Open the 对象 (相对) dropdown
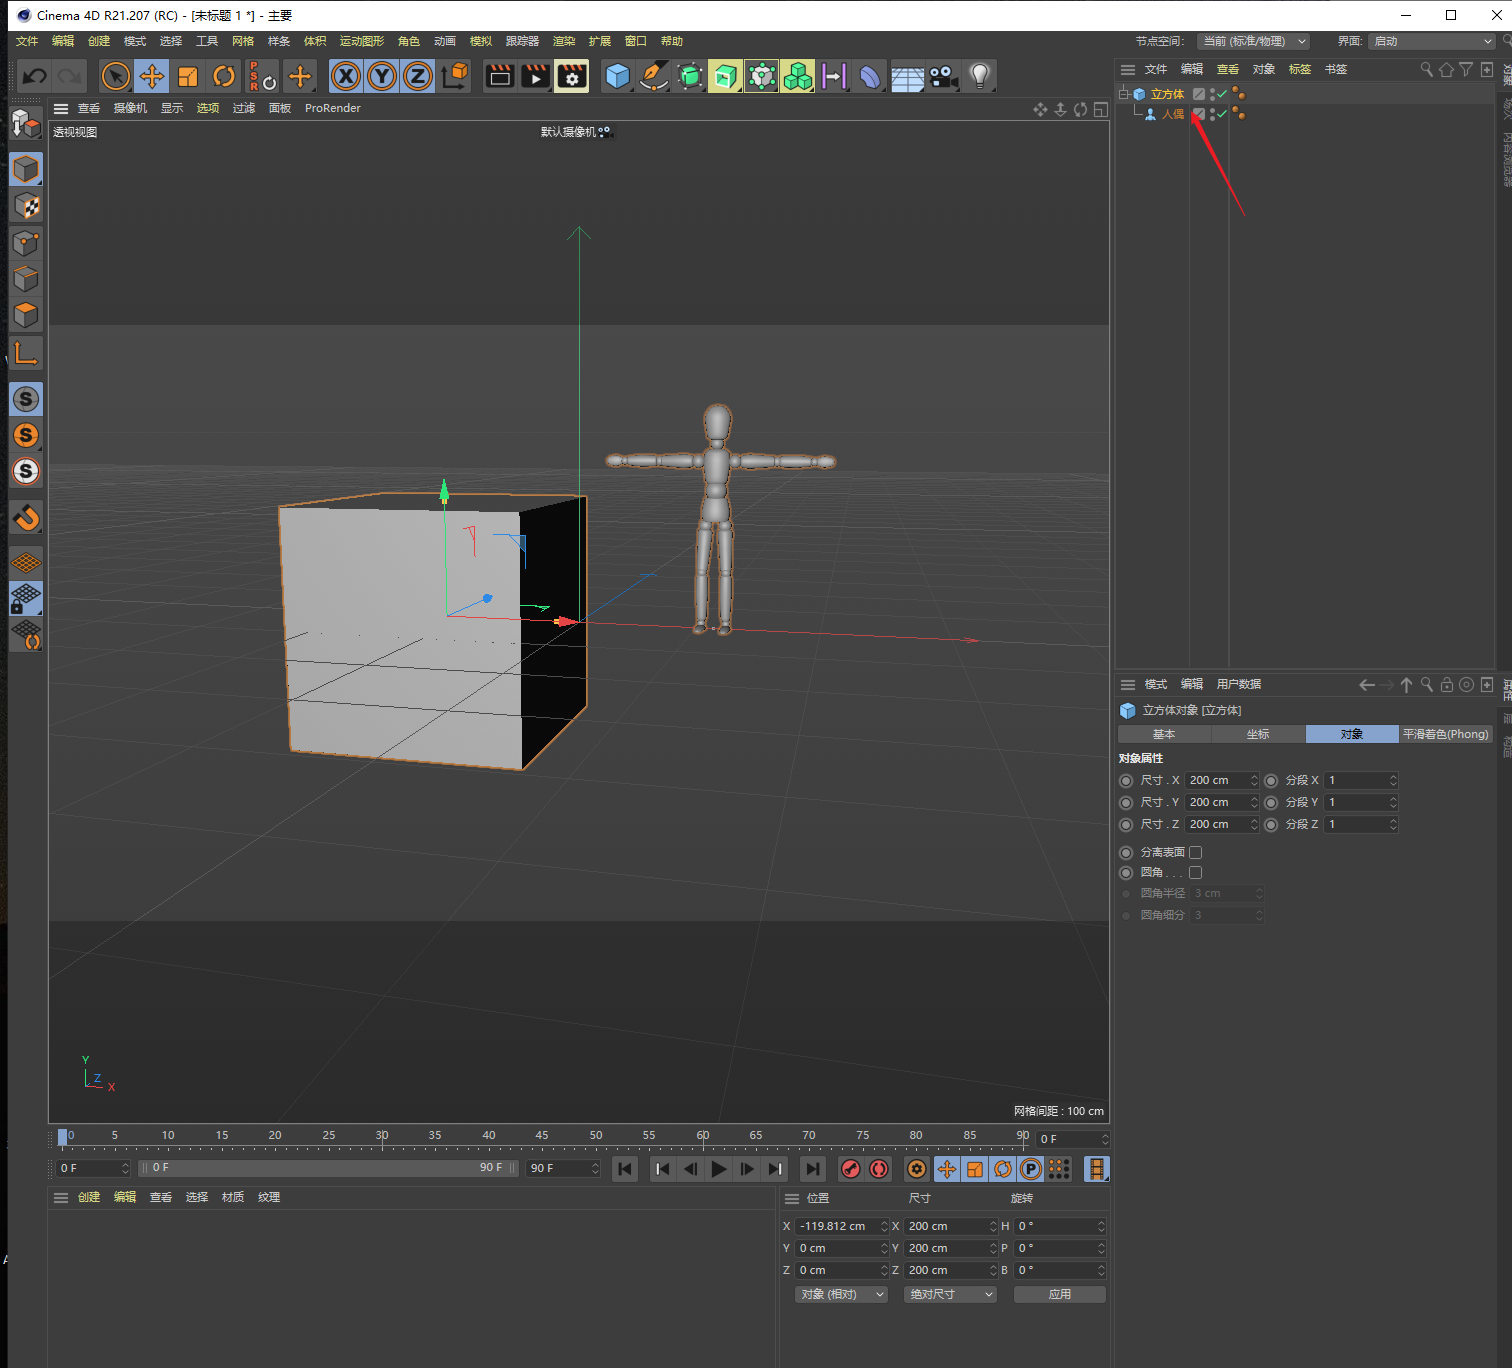Screen dimensions: 1512x1368 pos(842,1294)
